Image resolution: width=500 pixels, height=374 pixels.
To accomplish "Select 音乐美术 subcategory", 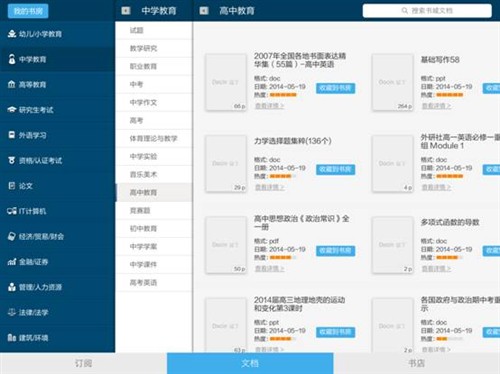I will coord(154,174).
